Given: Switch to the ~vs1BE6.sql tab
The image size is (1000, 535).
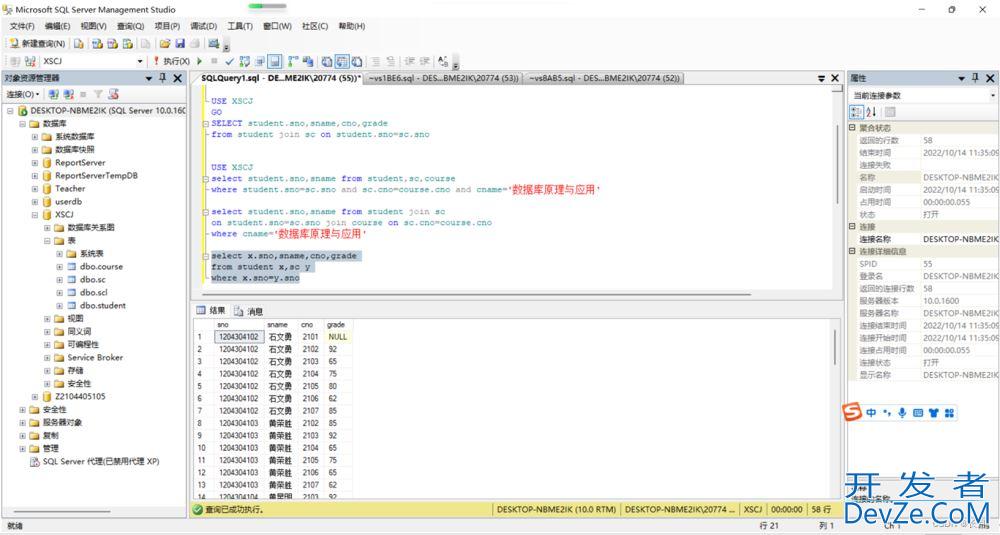Looking at the screenshot, I should pos(443,78).
